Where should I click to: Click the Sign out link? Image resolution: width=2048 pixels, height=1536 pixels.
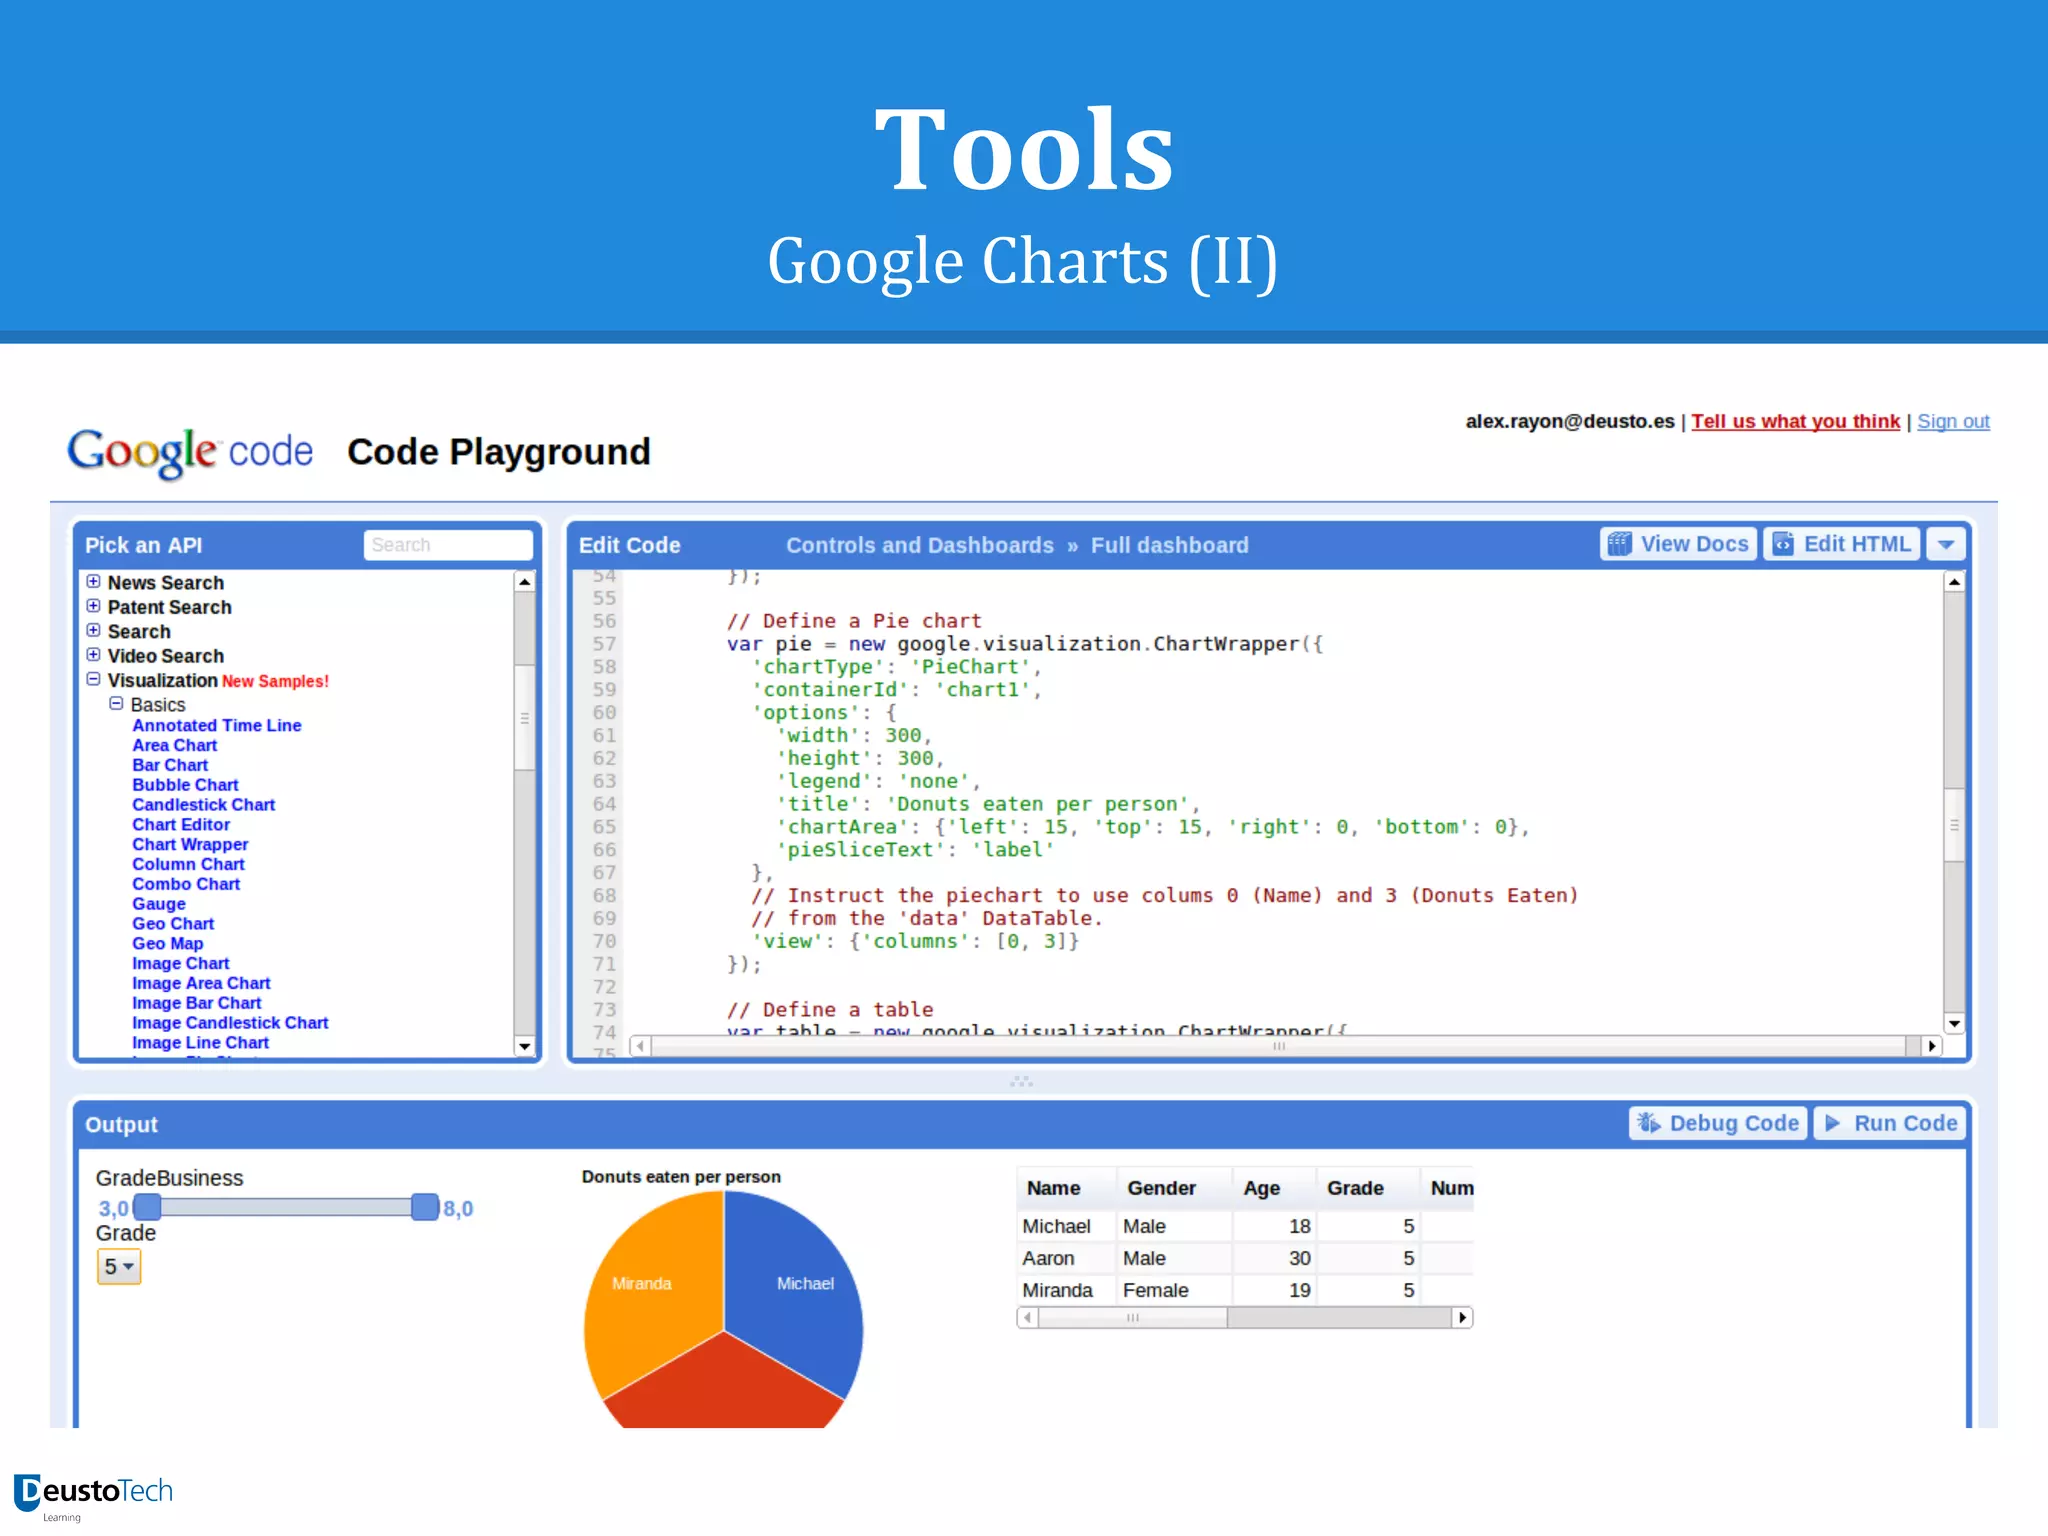click(x=1953, y=421)
